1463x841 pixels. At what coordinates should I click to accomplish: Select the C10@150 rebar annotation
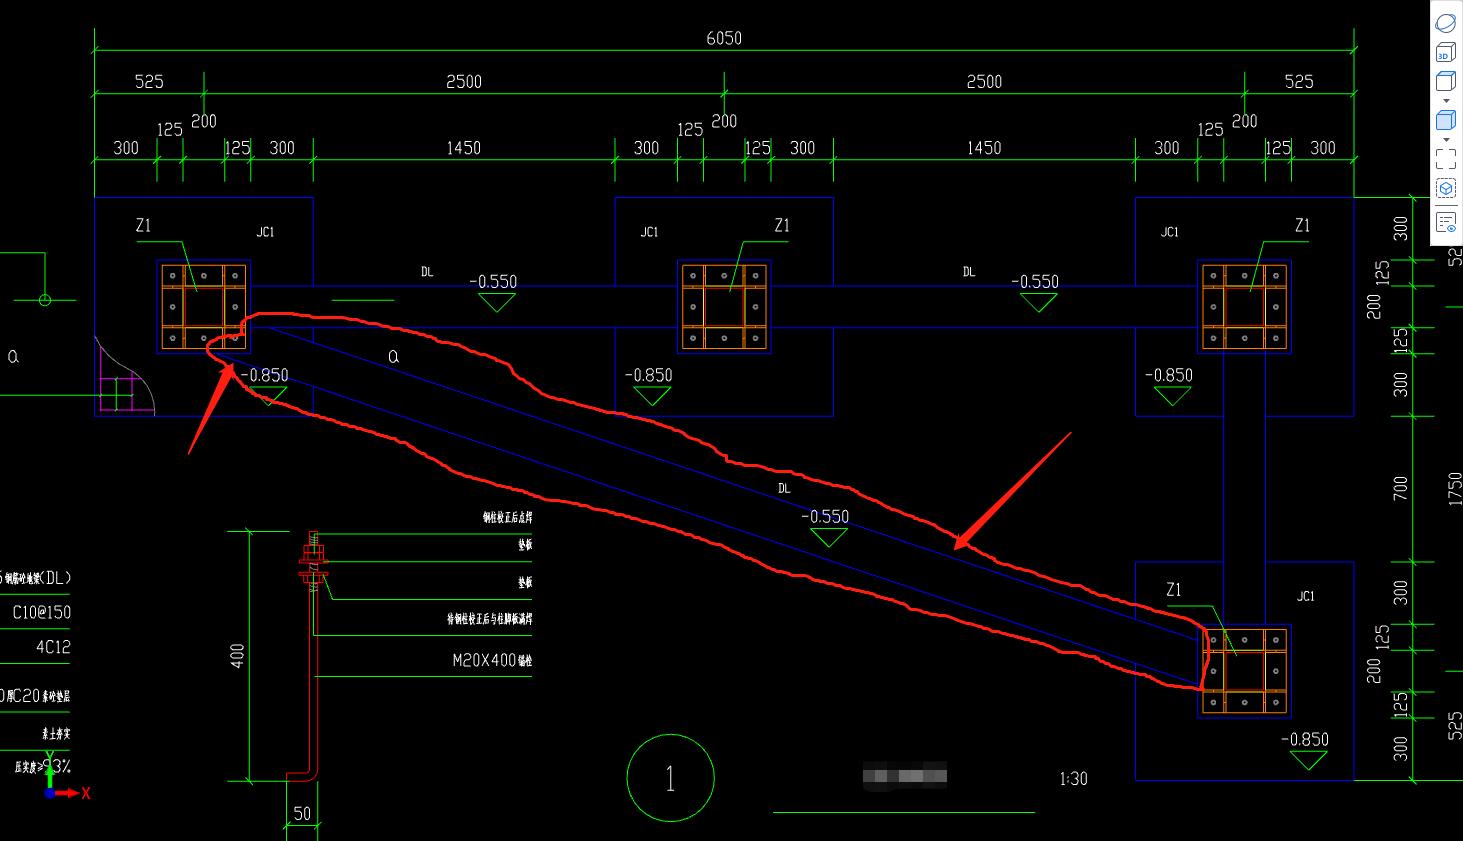pyautogui.click(x=42, y=612)
